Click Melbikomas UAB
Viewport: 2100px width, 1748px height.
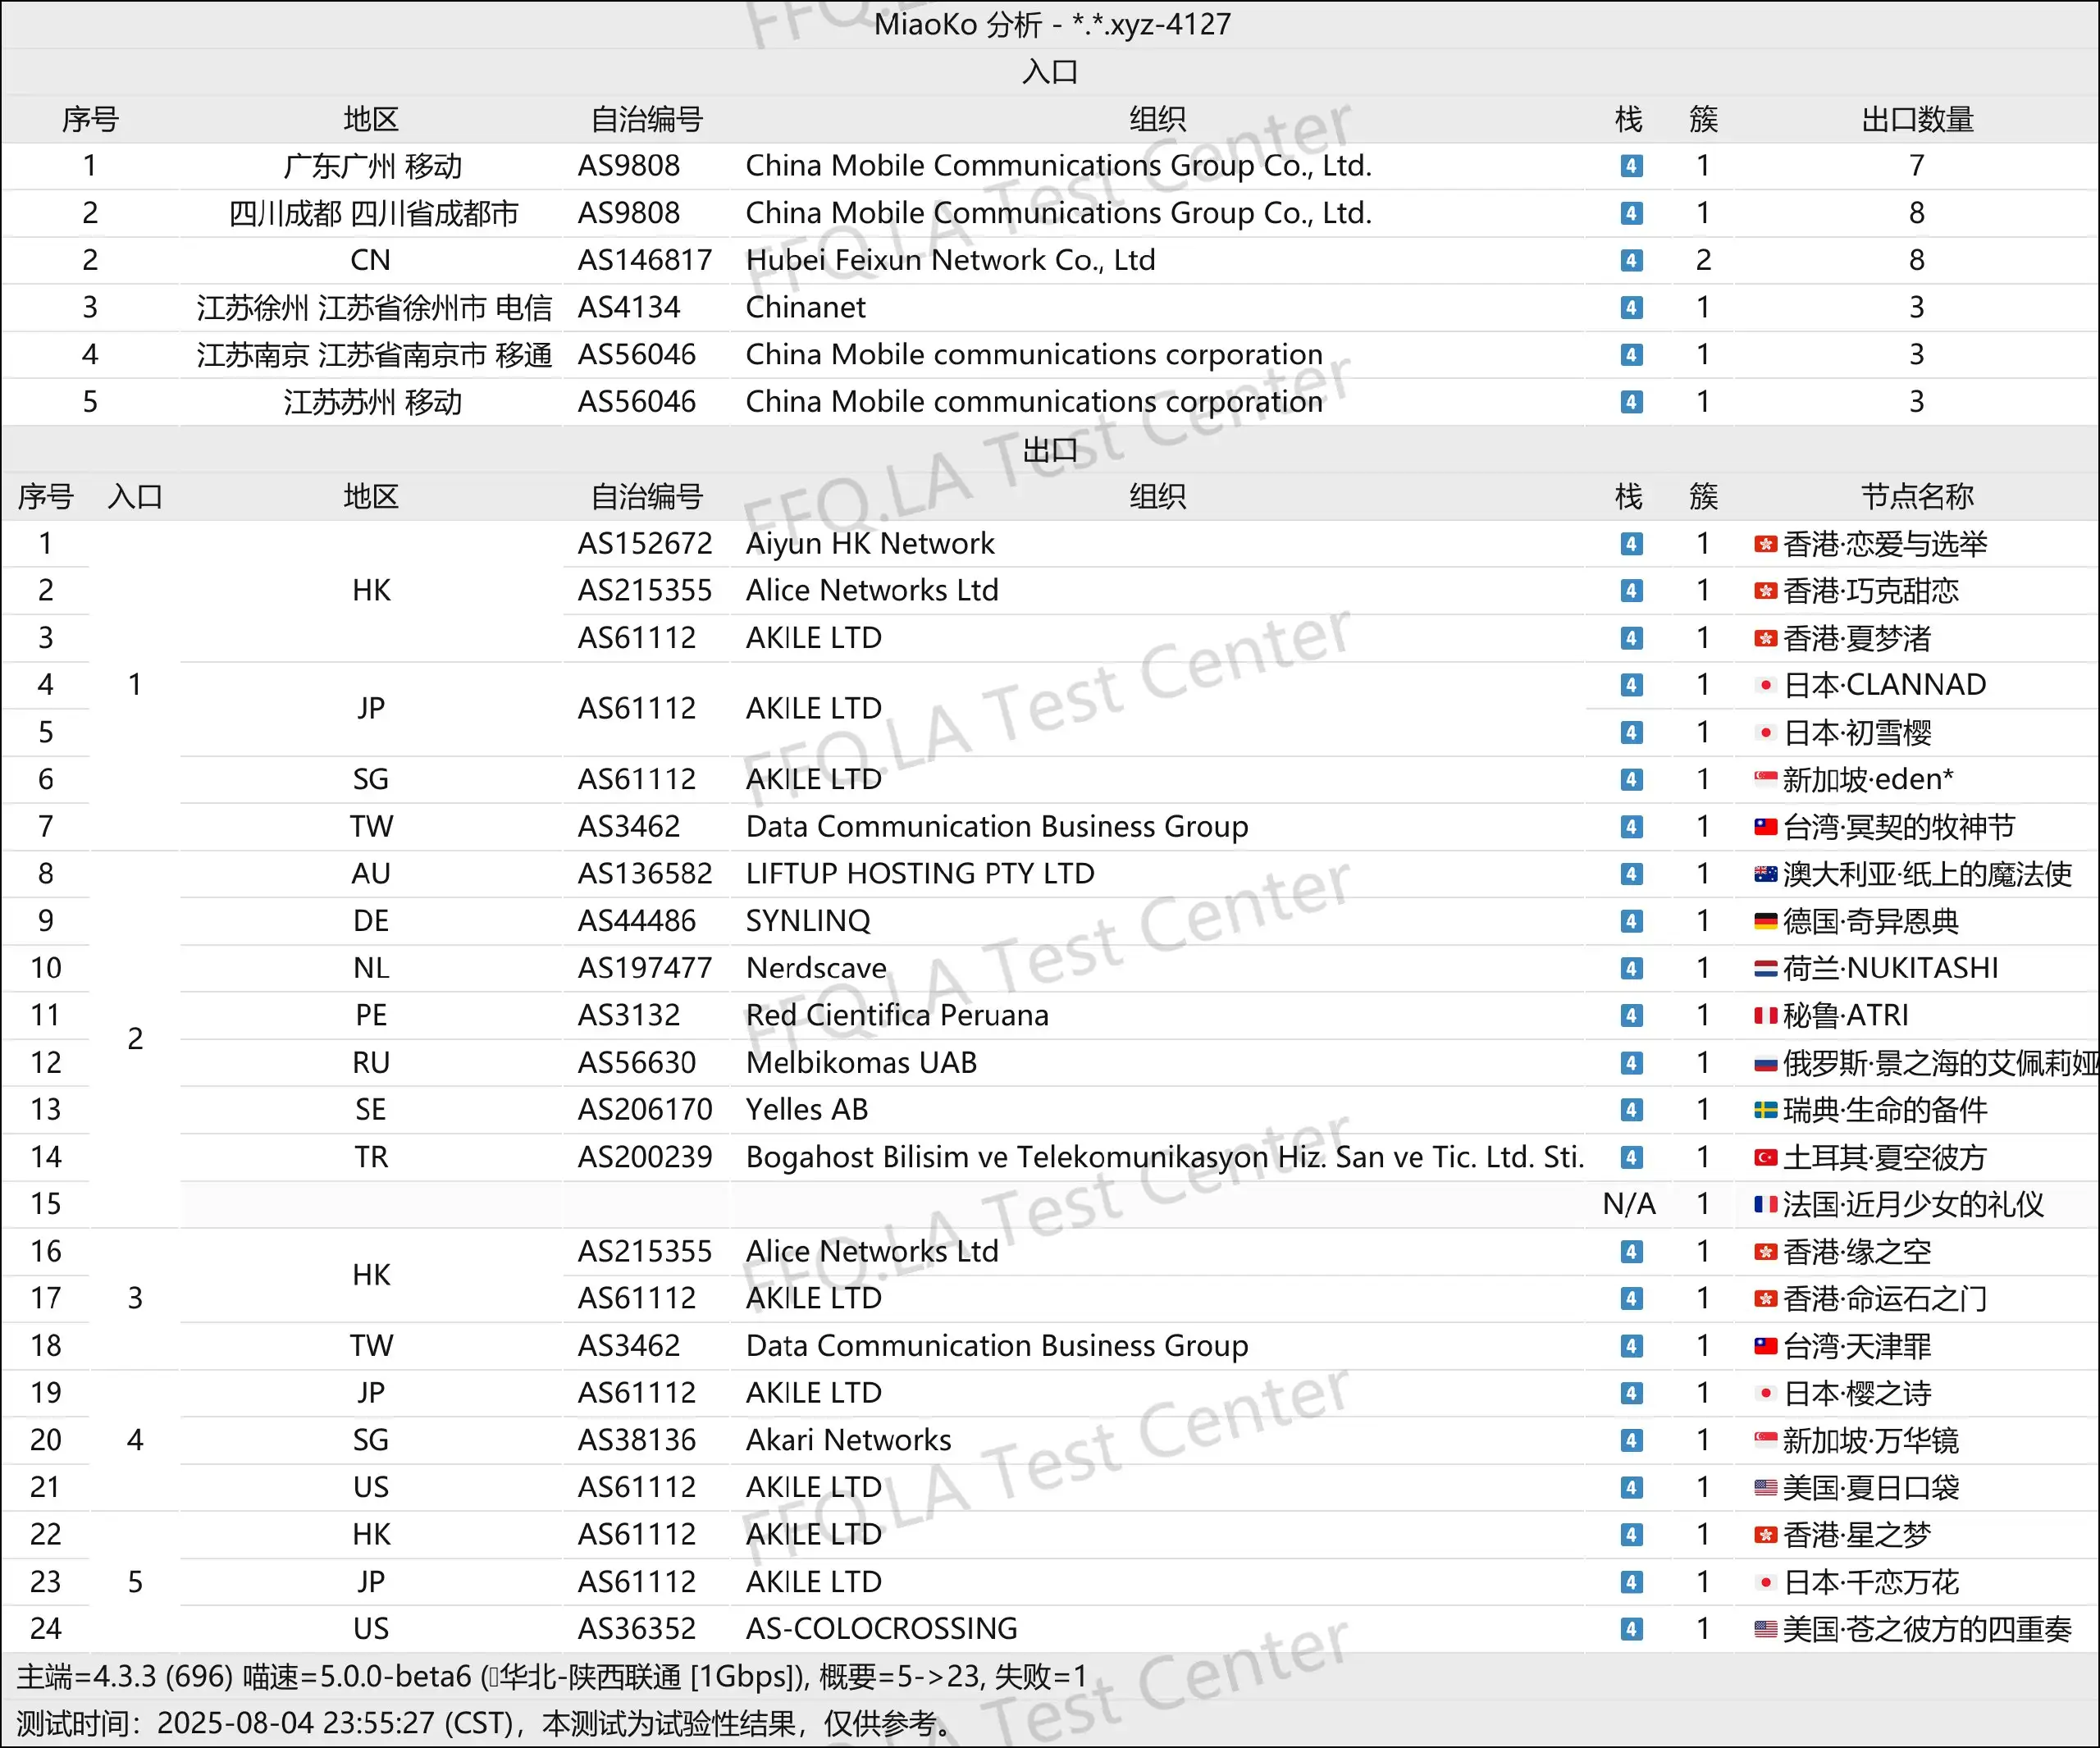(861, 1063)
